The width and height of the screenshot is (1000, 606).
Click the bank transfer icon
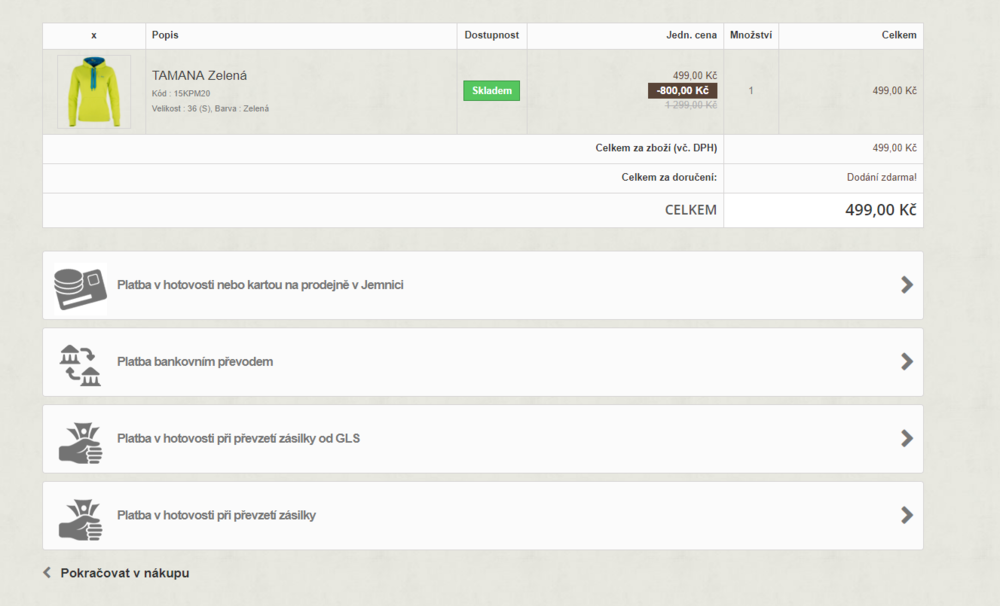click(80, 366)
